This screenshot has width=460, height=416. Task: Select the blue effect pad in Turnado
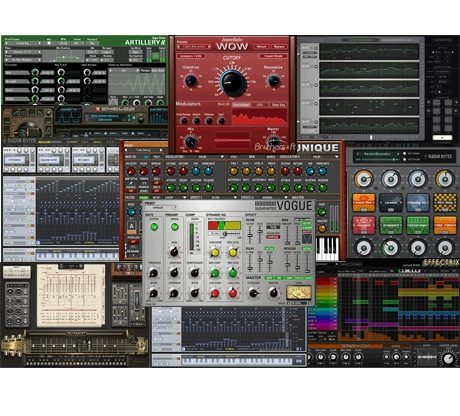pyautogui.click(x=418, y=203)
